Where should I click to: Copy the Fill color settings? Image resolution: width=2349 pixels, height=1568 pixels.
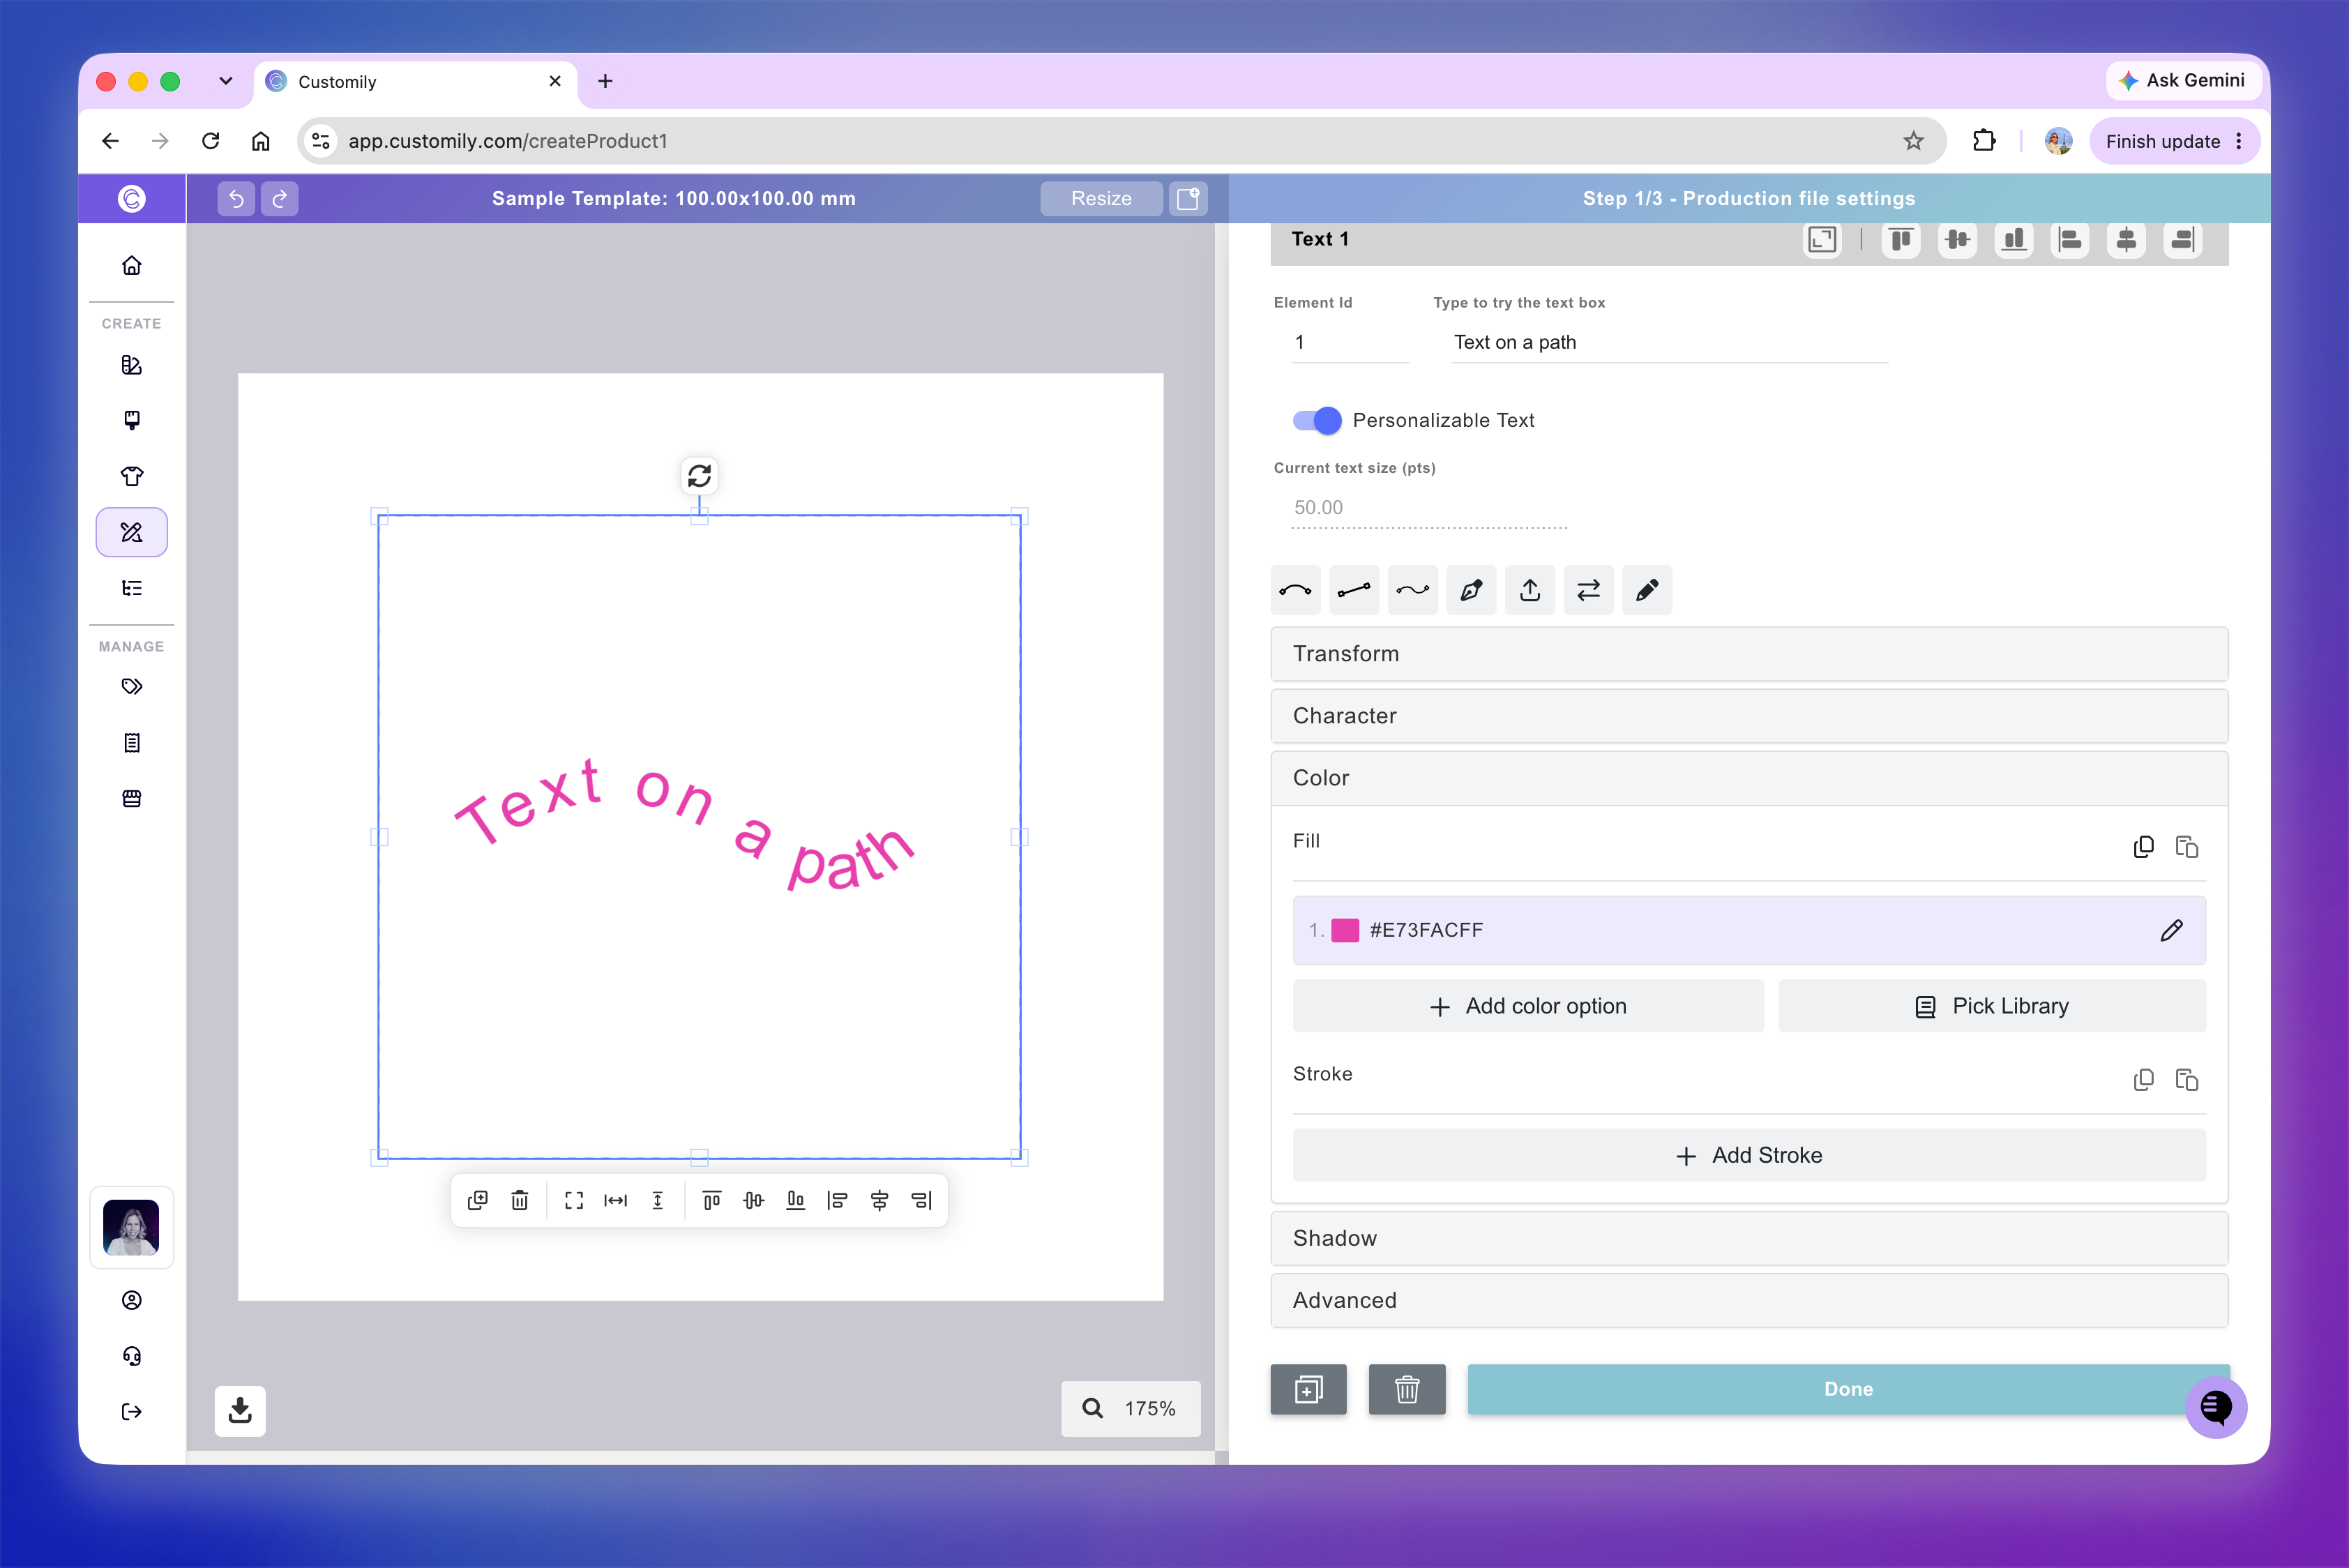coord(2143,847)
